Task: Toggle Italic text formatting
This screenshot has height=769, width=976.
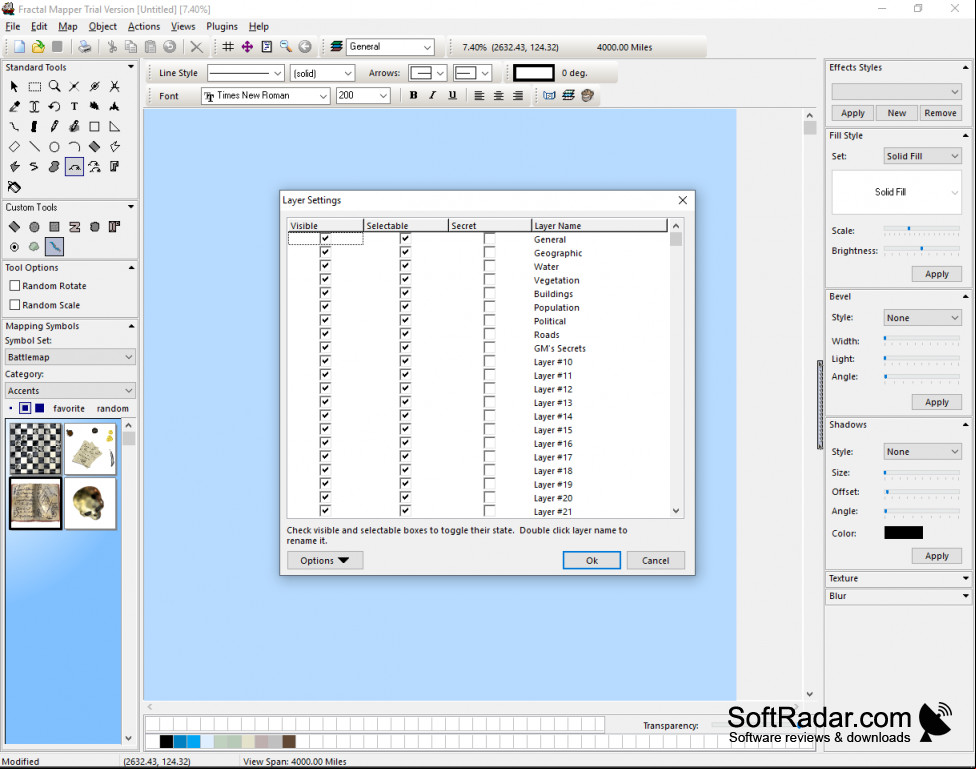Action: [x=433, y=95]
